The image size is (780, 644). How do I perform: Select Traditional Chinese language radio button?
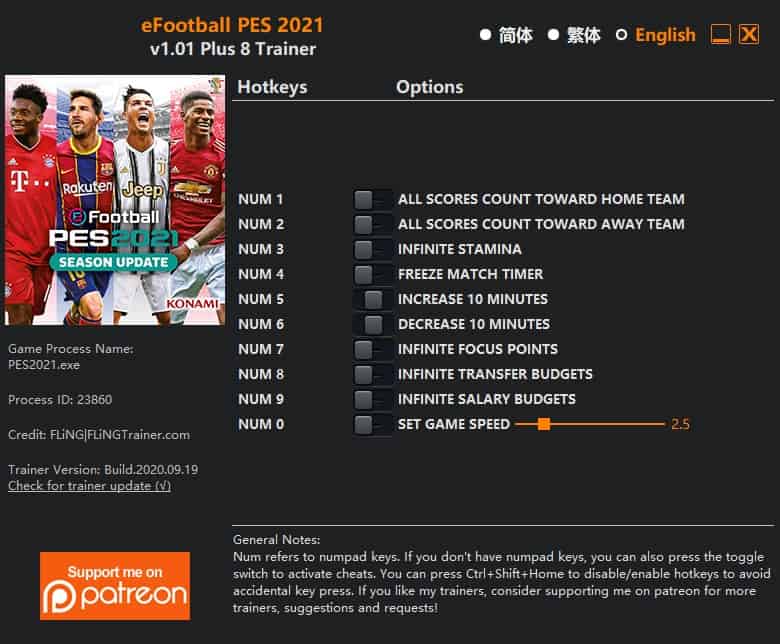(553, 35)
